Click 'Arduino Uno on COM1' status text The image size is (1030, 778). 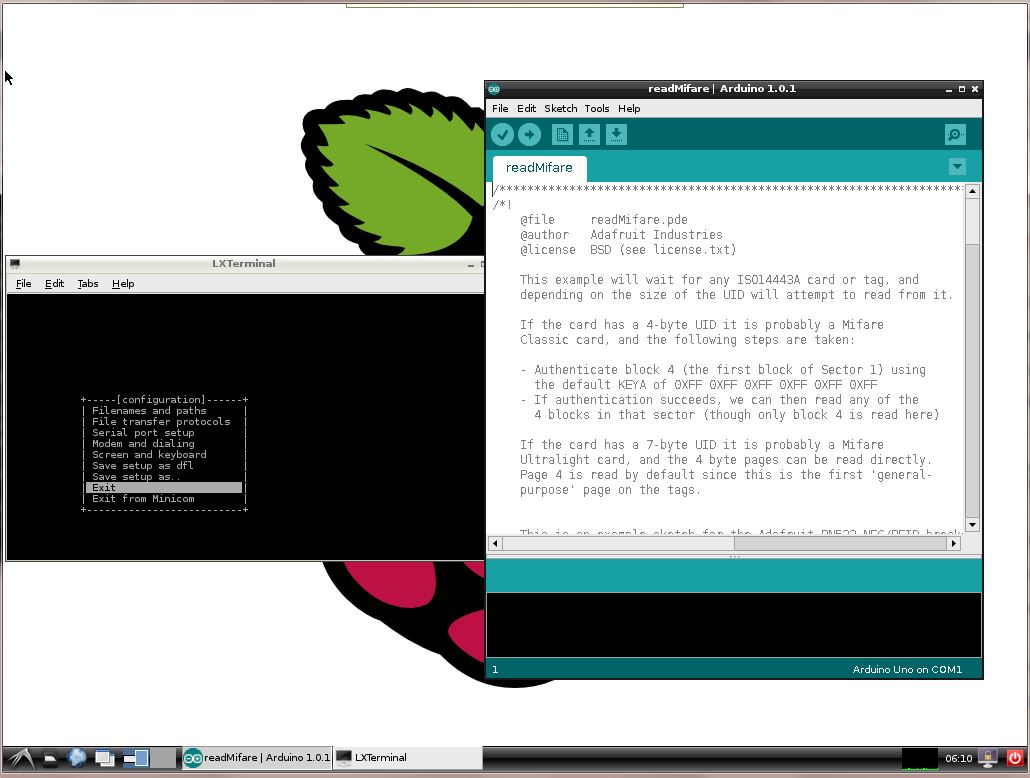click(907, 670)
